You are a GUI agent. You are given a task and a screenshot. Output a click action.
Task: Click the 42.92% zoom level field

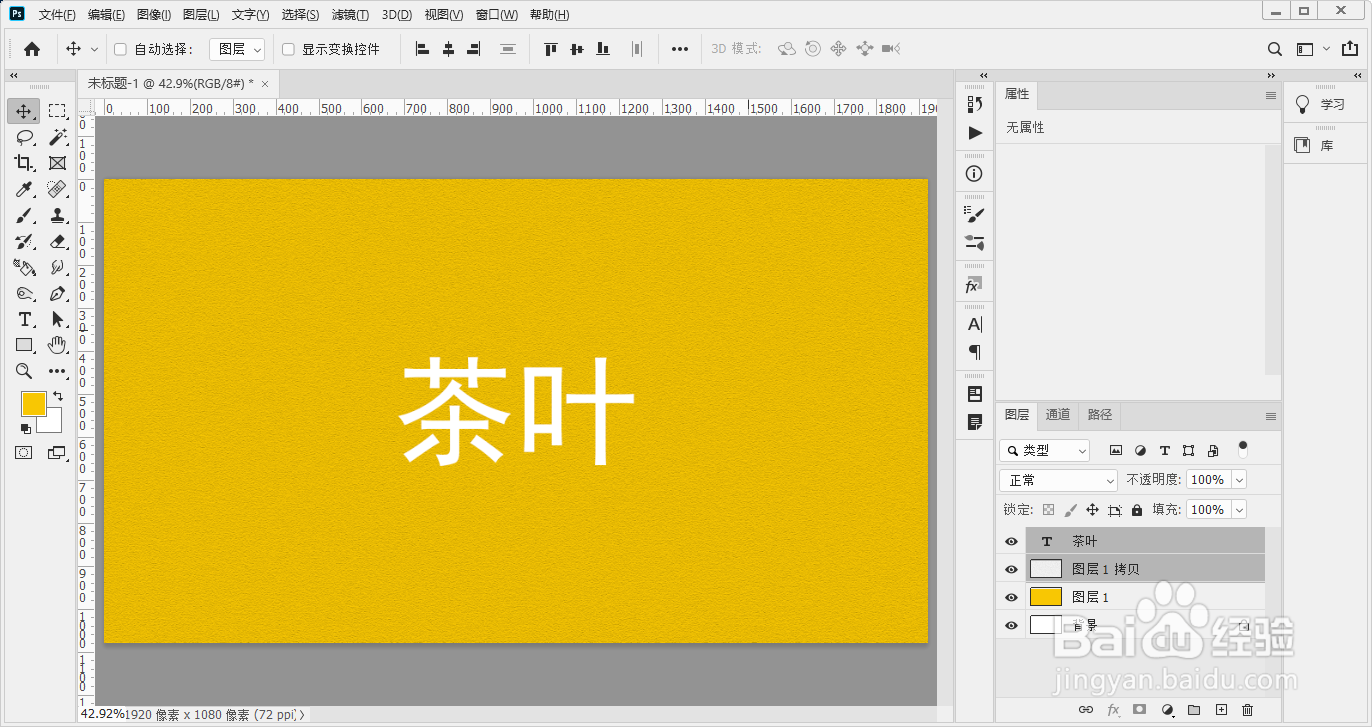tap(102, 714)
